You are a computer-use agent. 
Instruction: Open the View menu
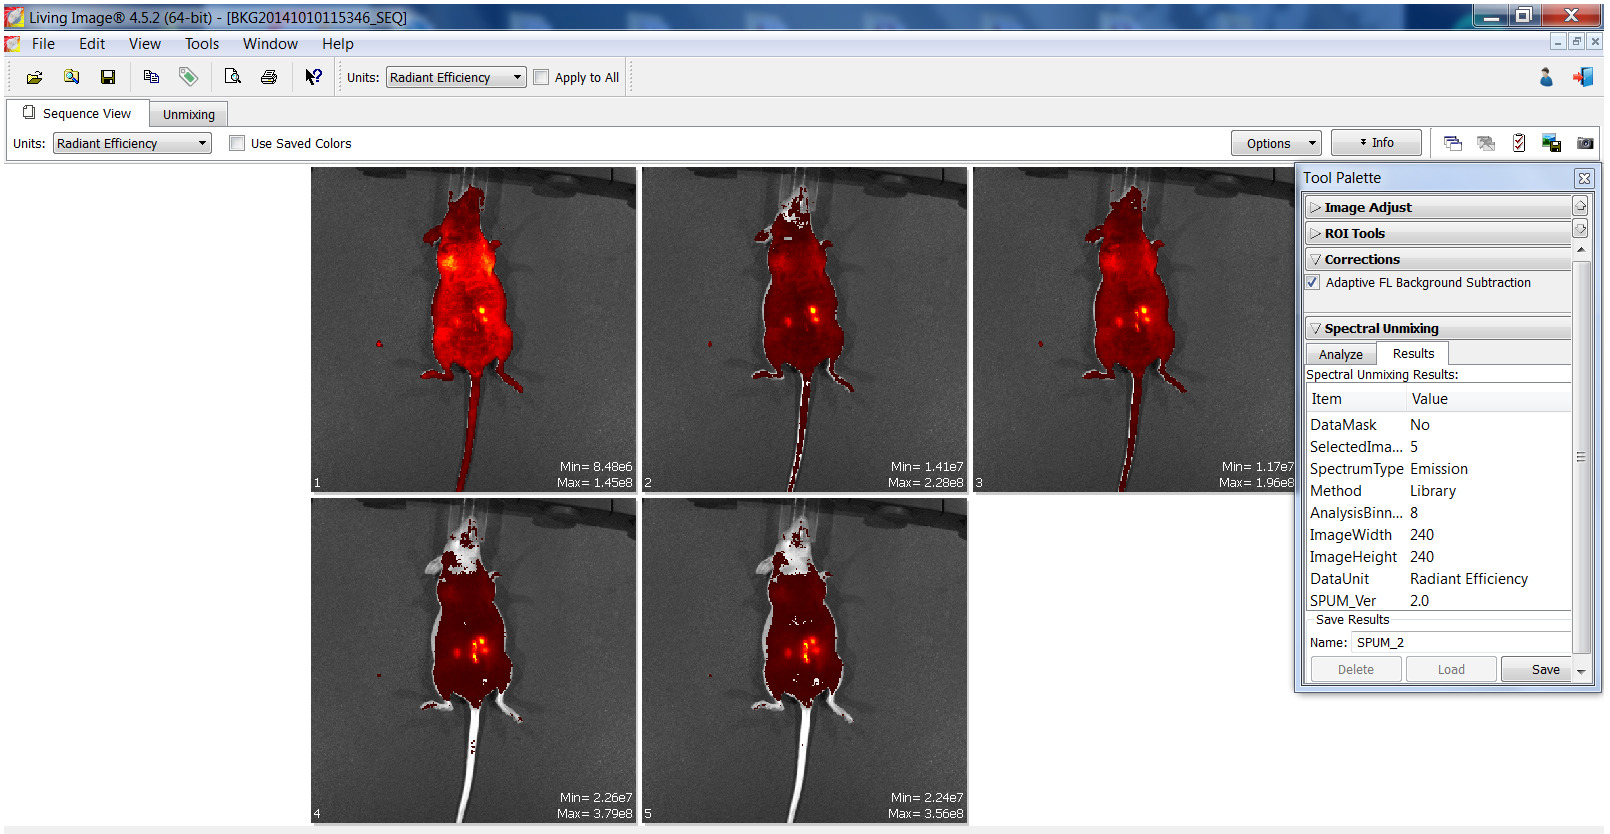pos(145,44)
